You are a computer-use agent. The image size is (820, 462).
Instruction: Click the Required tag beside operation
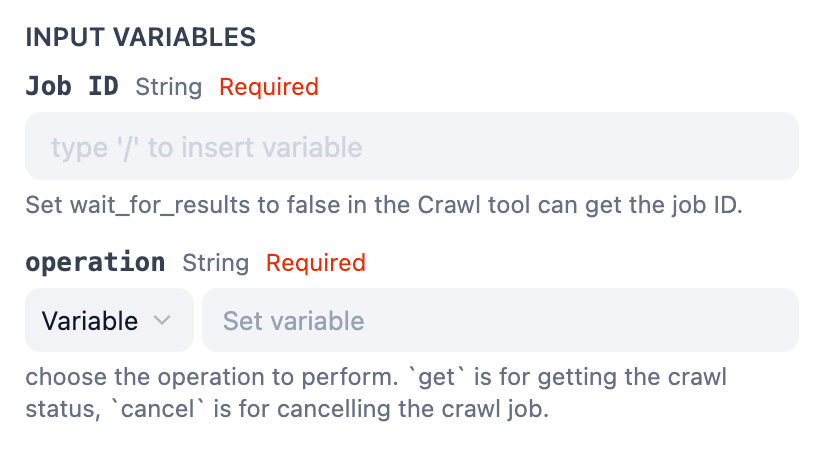[316, 263]
